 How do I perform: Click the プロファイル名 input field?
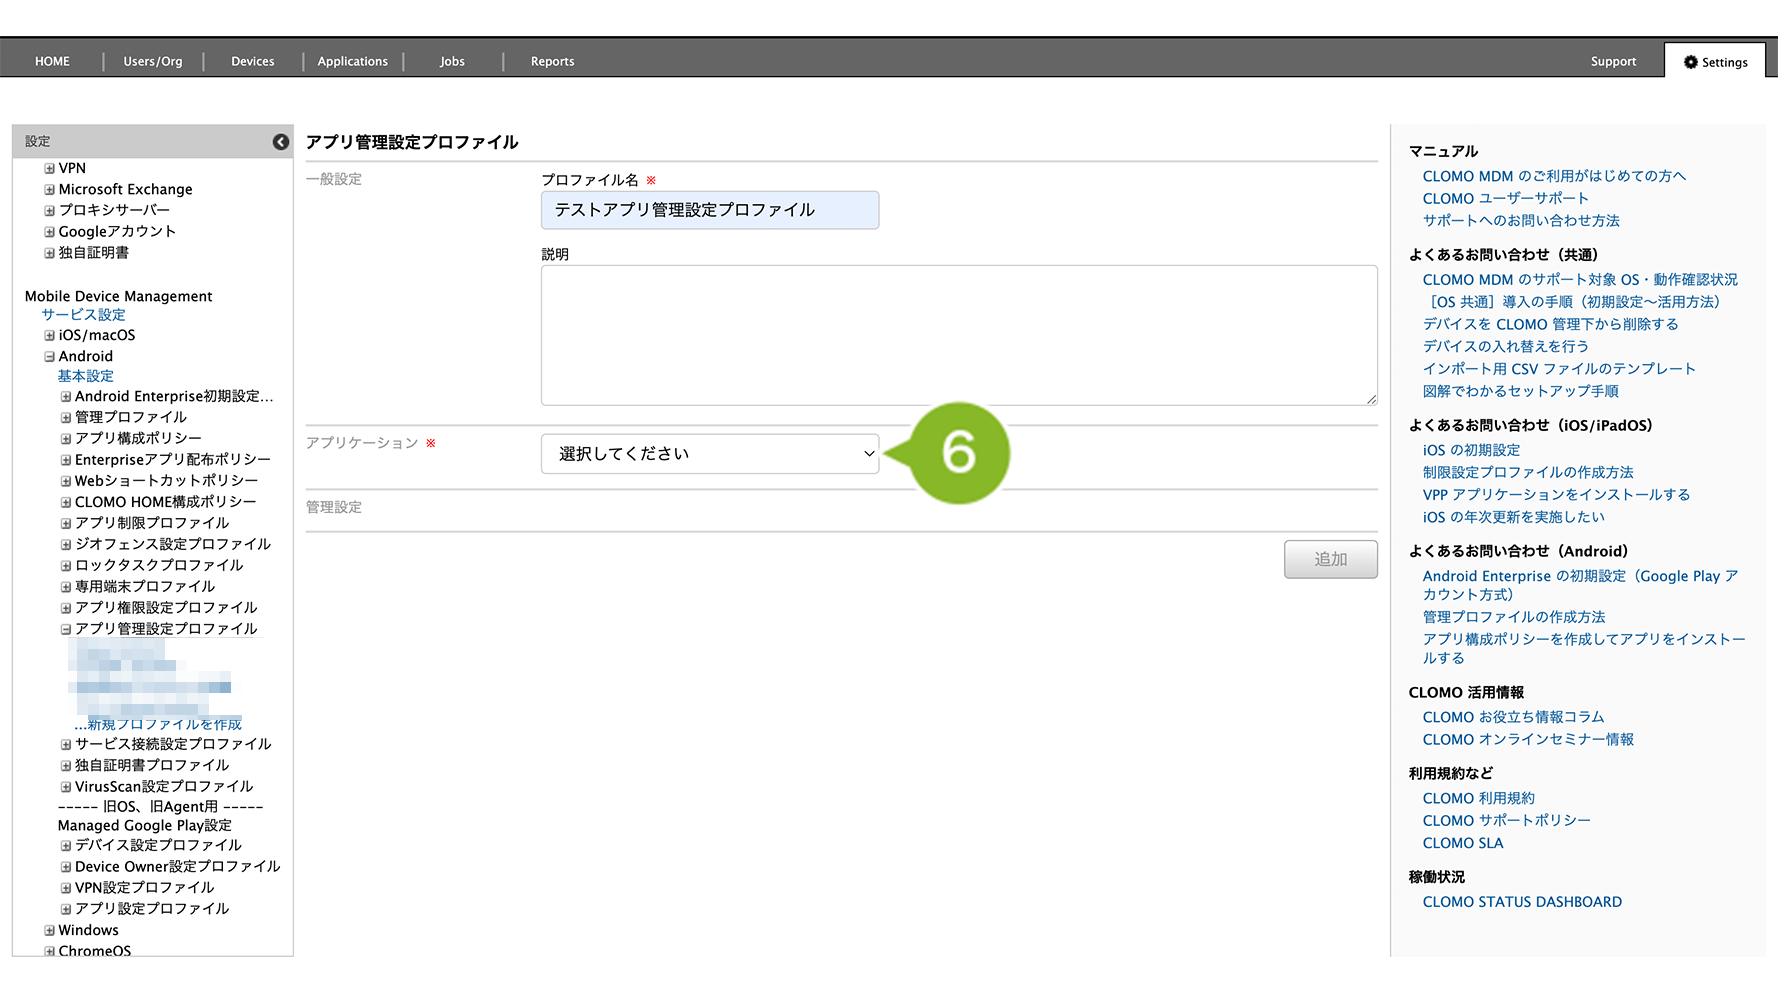pos(709,211)
